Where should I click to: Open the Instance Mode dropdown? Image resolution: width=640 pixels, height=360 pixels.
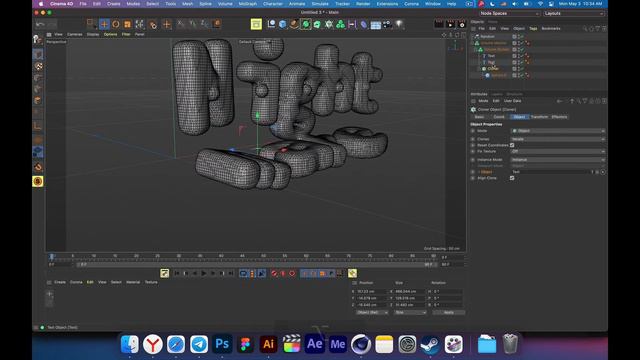[x=558, y=160]
